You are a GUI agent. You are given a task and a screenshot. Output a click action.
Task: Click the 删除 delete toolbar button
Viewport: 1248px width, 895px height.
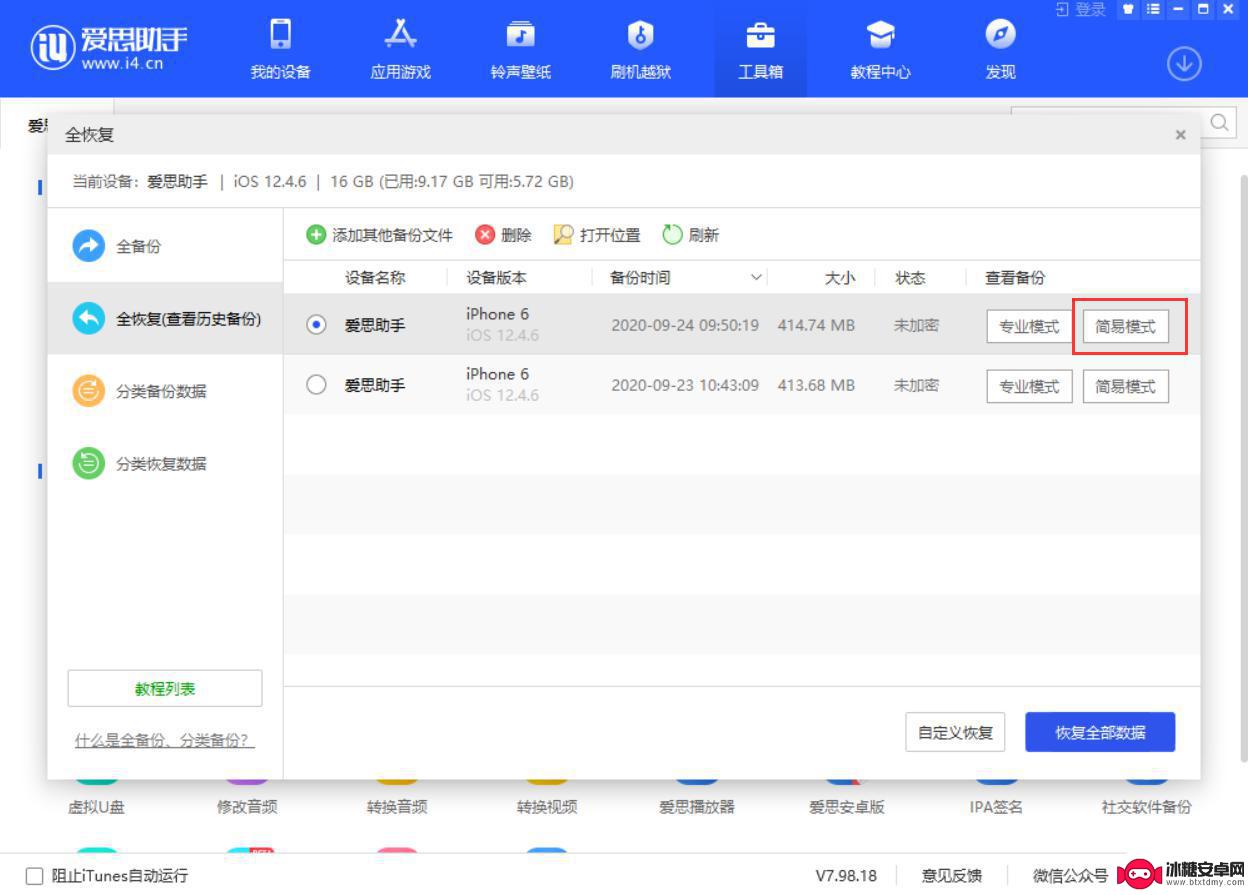(x=503, y=235)
